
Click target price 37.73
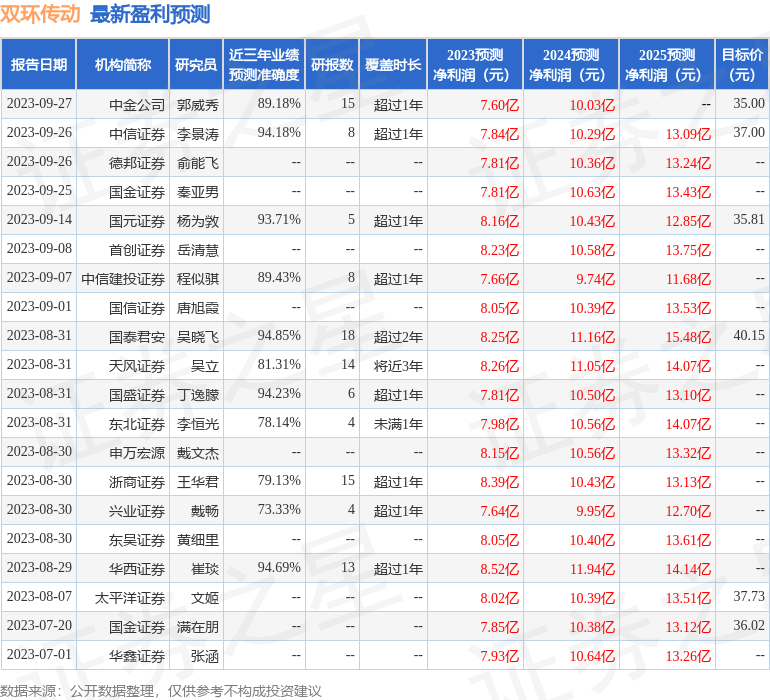pos(749,596)
